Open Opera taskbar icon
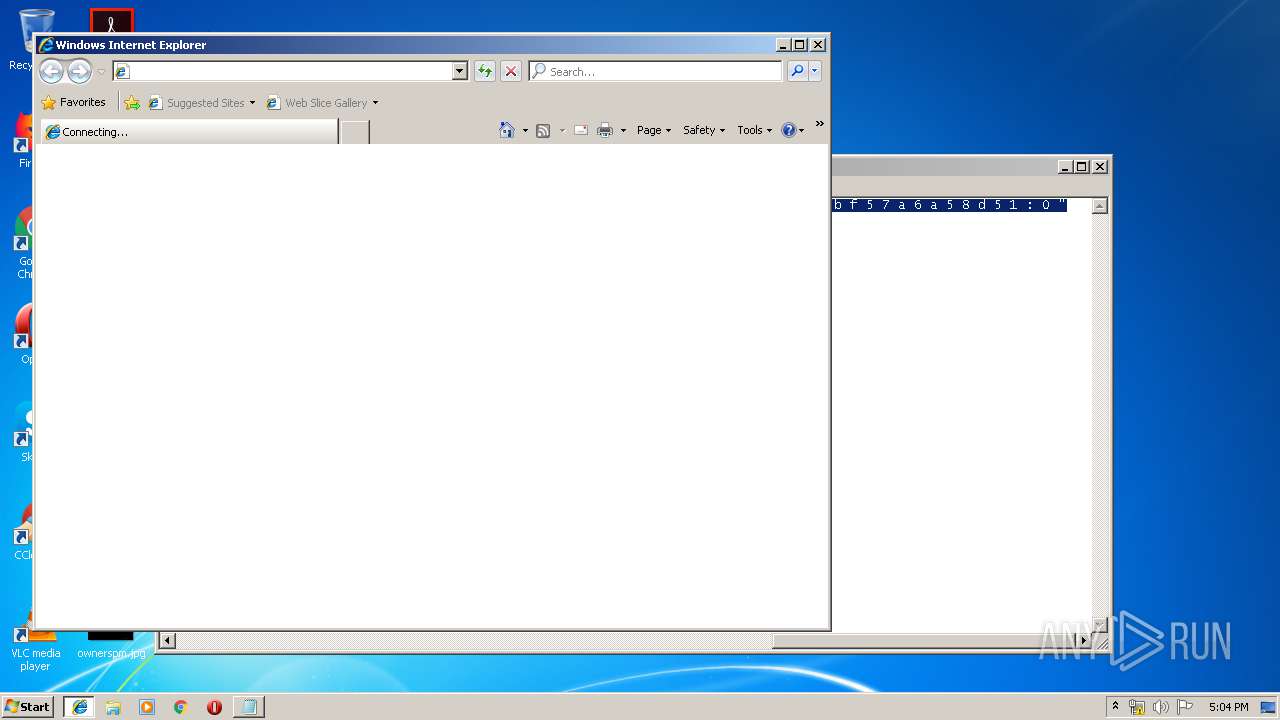 pos(214,707)
